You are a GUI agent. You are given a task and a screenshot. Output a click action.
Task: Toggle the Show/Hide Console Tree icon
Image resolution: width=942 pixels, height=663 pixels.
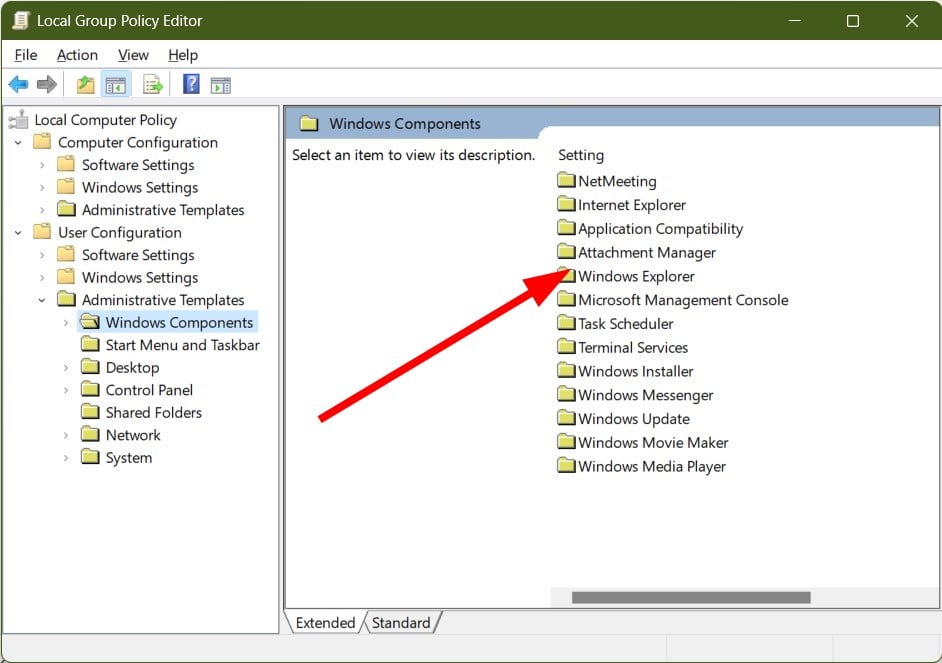[116, 84]
